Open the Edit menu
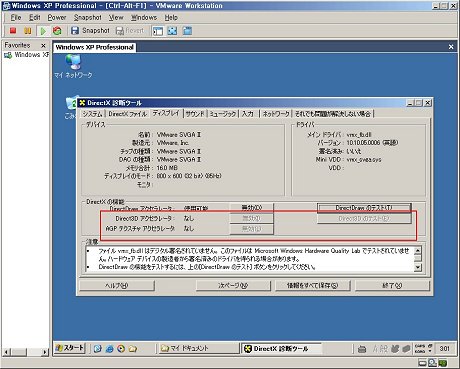Viewport: 460px width, 369px height. (34, 17)
